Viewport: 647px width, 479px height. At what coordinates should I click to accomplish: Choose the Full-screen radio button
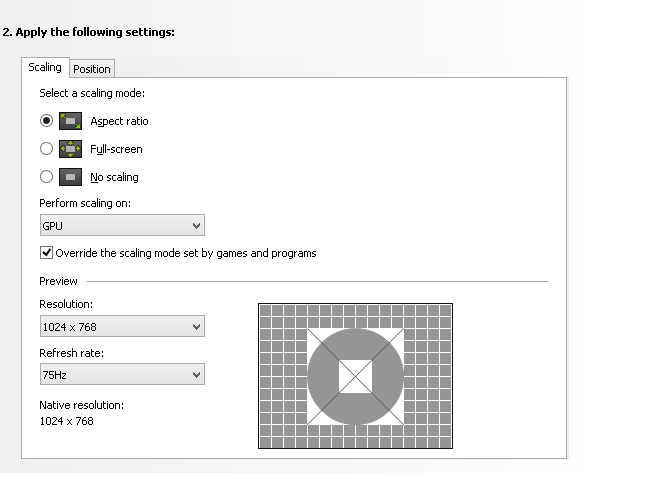pos(46,149)
